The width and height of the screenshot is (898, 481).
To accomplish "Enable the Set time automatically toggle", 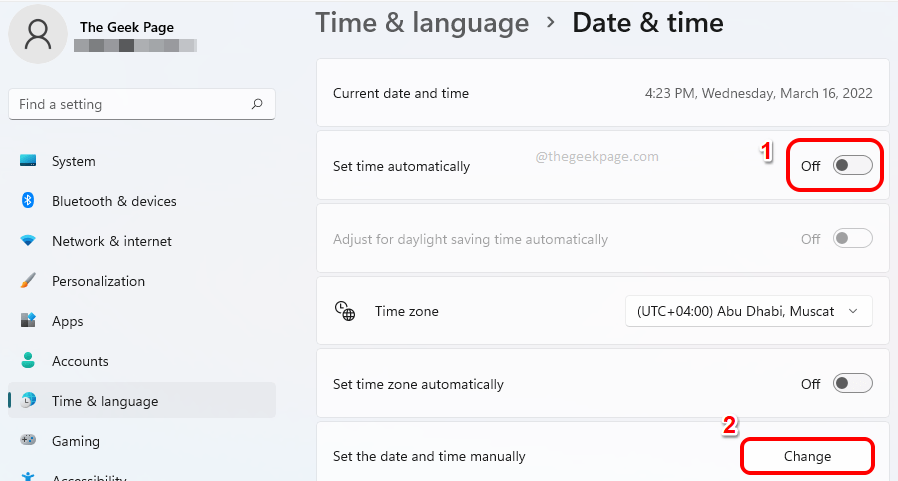I will pos(852,166).
